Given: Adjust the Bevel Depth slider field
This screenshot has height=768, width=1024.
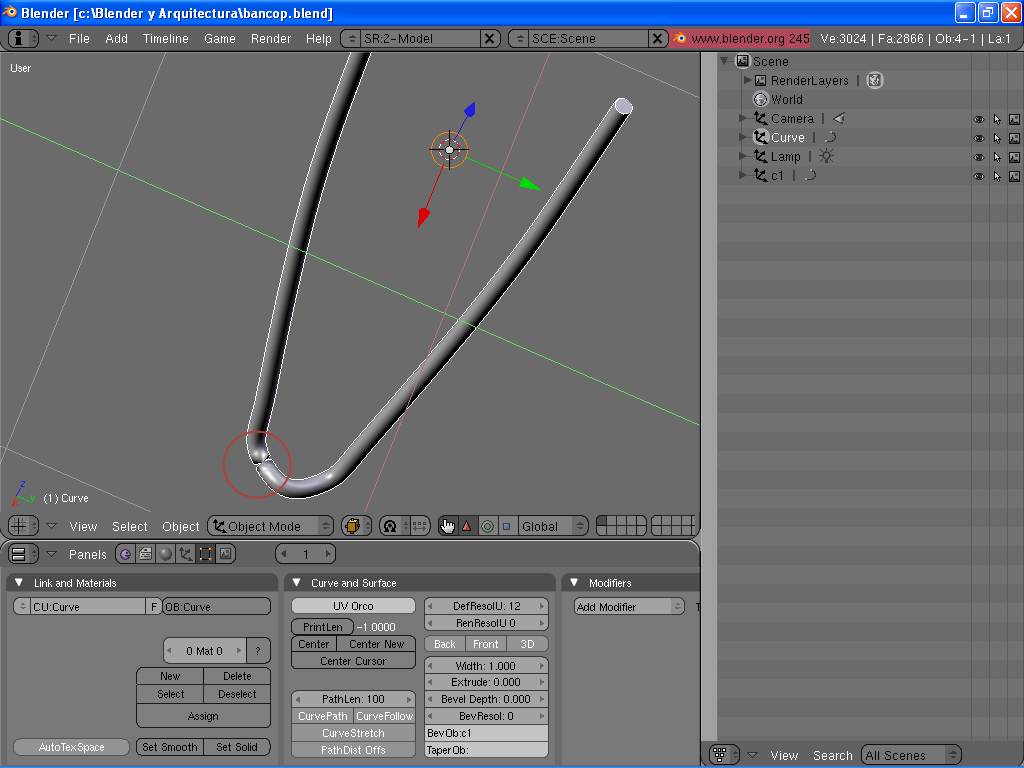Looking at the screenshot, I should click(x=486, y=699).
